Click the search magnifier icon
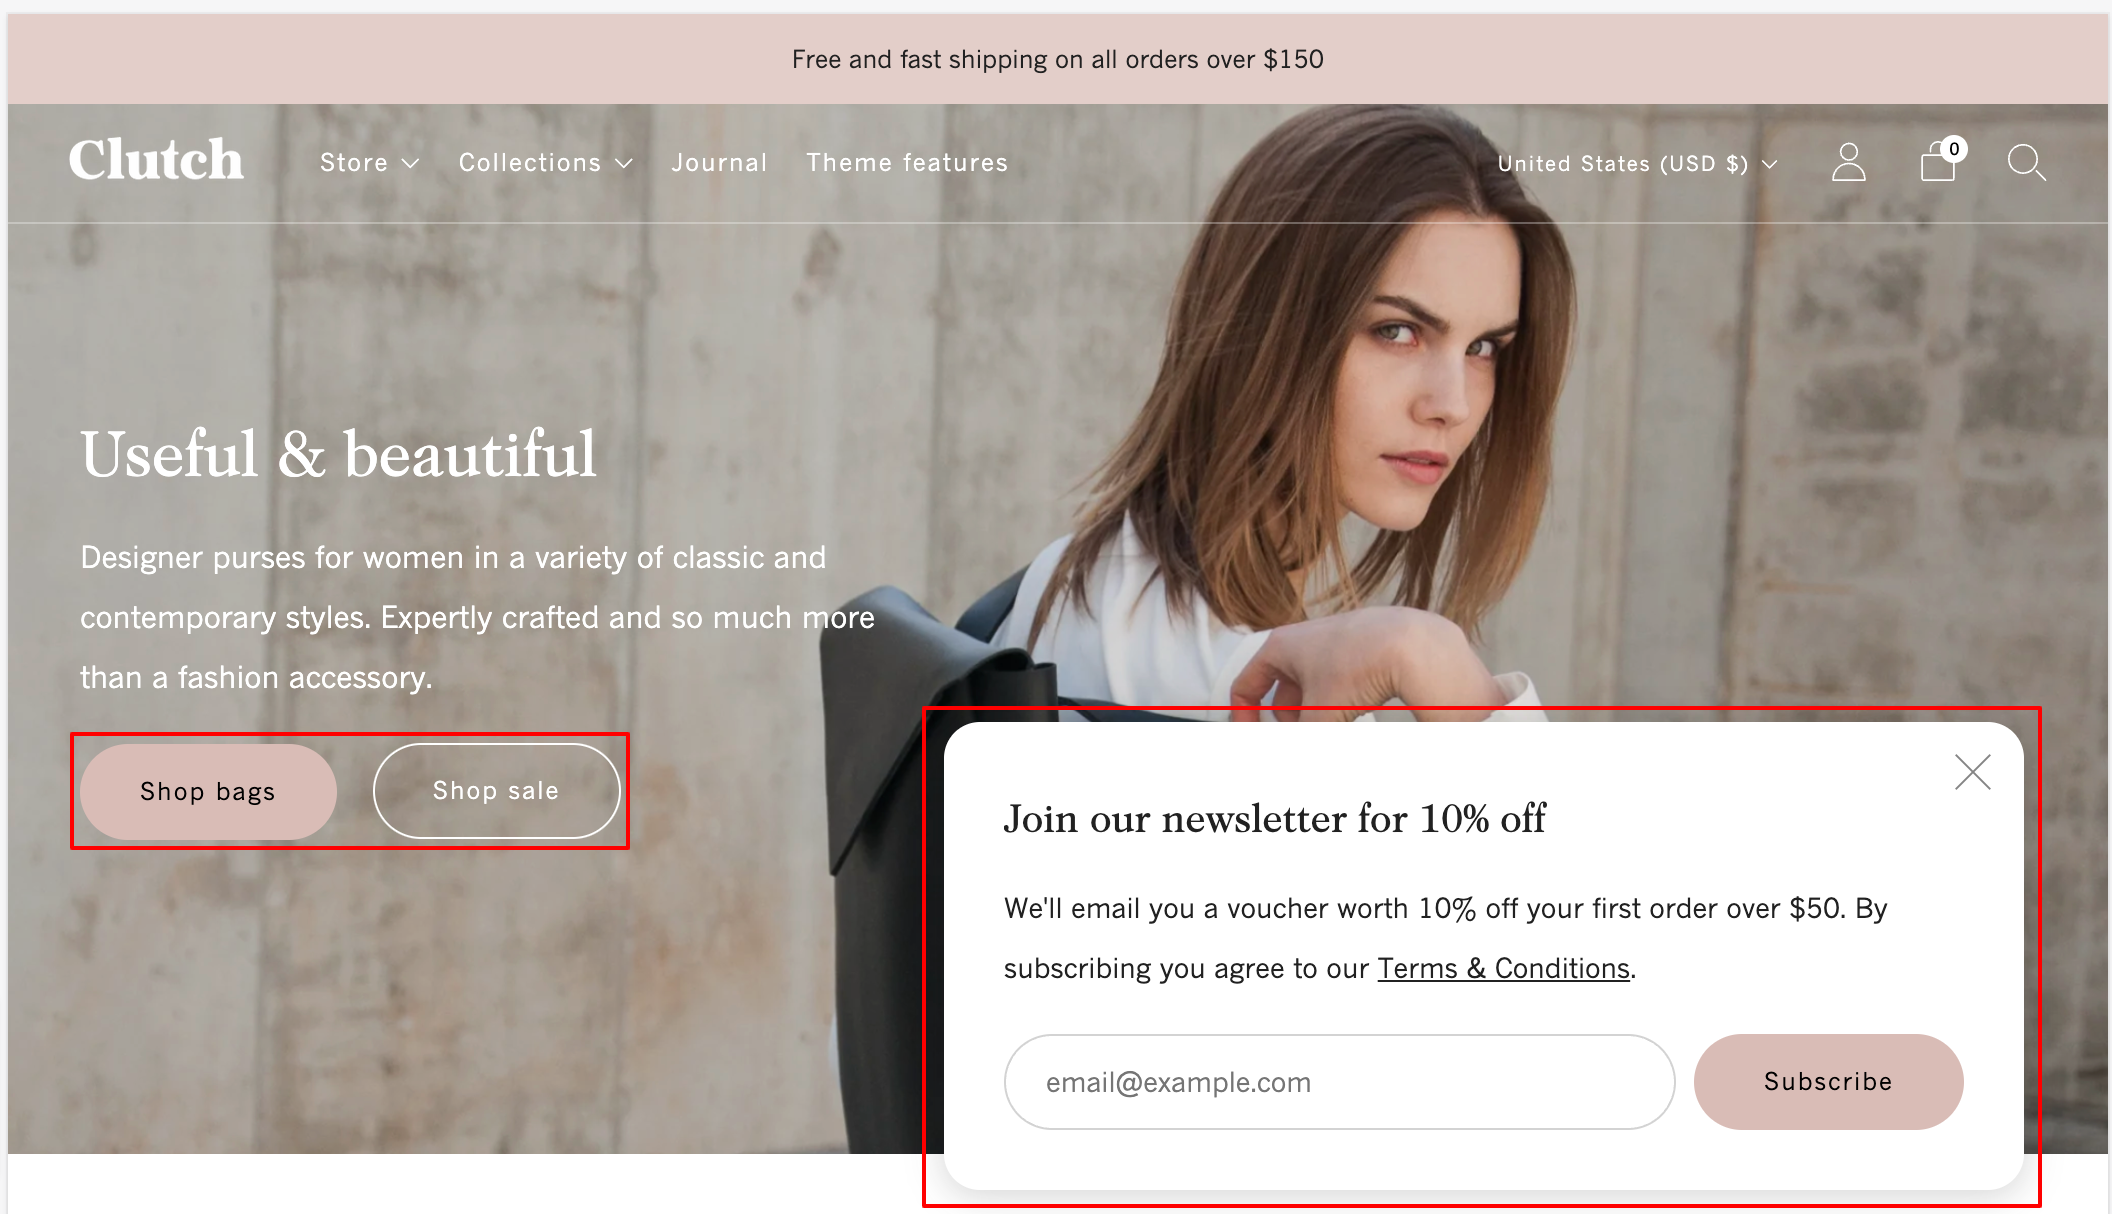The height and width of the screenshot is (1214, 2112). [2026, 163]
